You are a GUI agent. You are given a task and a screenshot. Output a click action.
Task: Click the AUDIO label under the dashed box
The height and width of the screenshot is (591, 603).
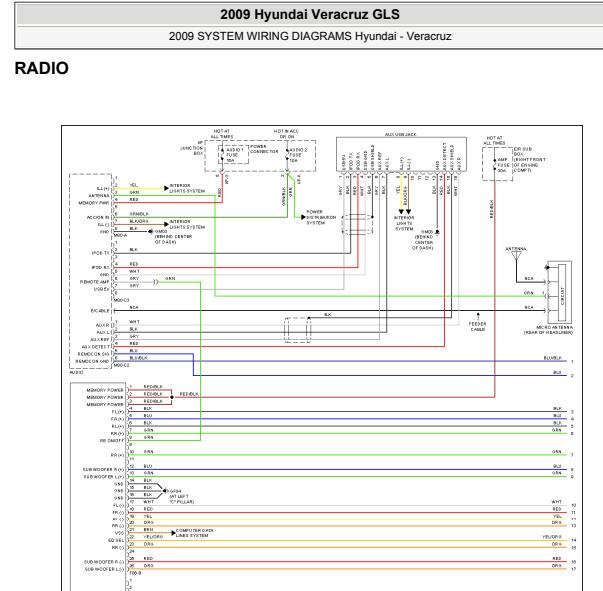(76, 372)
